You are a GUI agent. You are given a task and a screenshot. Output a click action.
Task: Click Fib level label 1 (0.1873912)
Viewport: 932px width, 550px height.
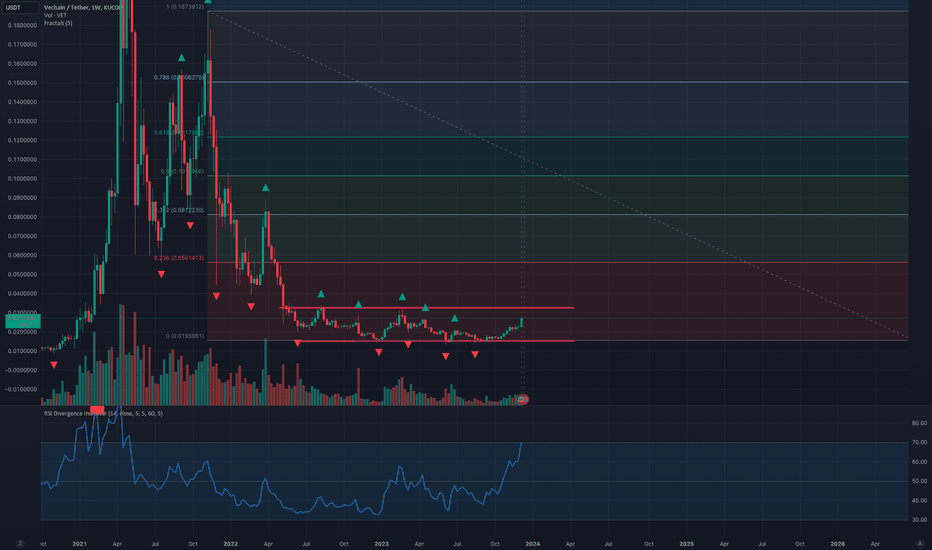(185, 7)
